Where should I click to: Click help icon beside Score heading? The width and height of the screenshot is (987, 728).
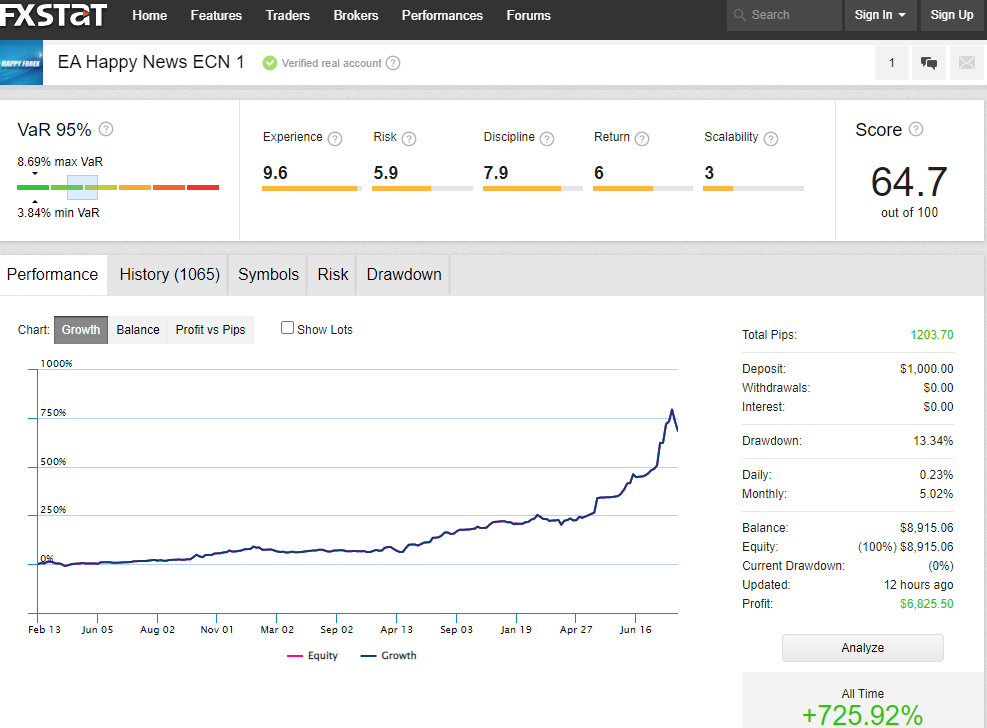coord(916,129)
